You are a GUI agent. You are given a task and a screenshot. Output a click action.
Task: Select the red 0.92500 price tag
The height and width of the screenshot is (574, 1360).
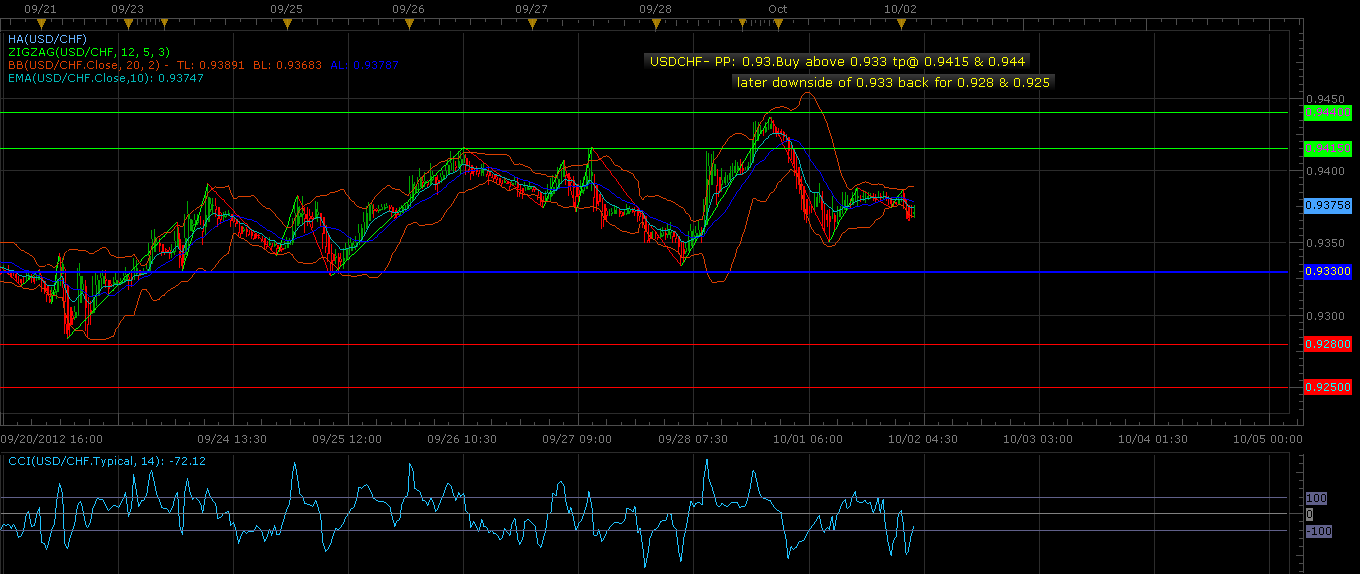pos(1328,387)
